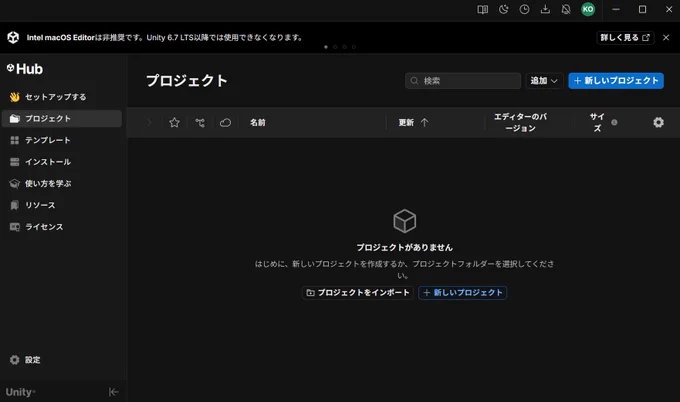Focus the 検索 search field
Viewport: 680px width, 402px height.
click(463, 81)
